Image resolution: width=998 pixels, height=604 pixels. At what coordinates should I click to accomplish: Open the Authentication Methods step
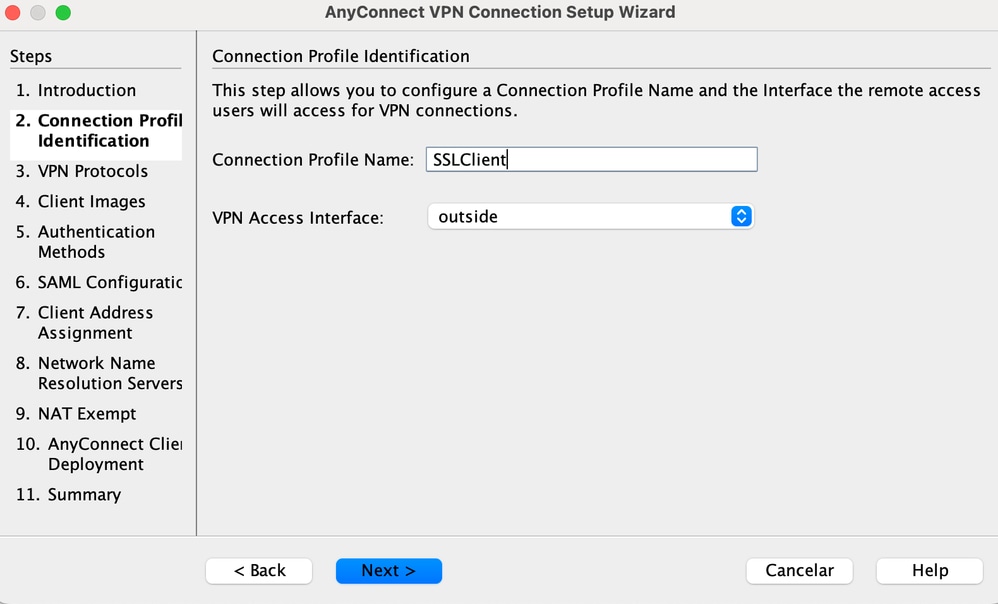pos(96,242)
